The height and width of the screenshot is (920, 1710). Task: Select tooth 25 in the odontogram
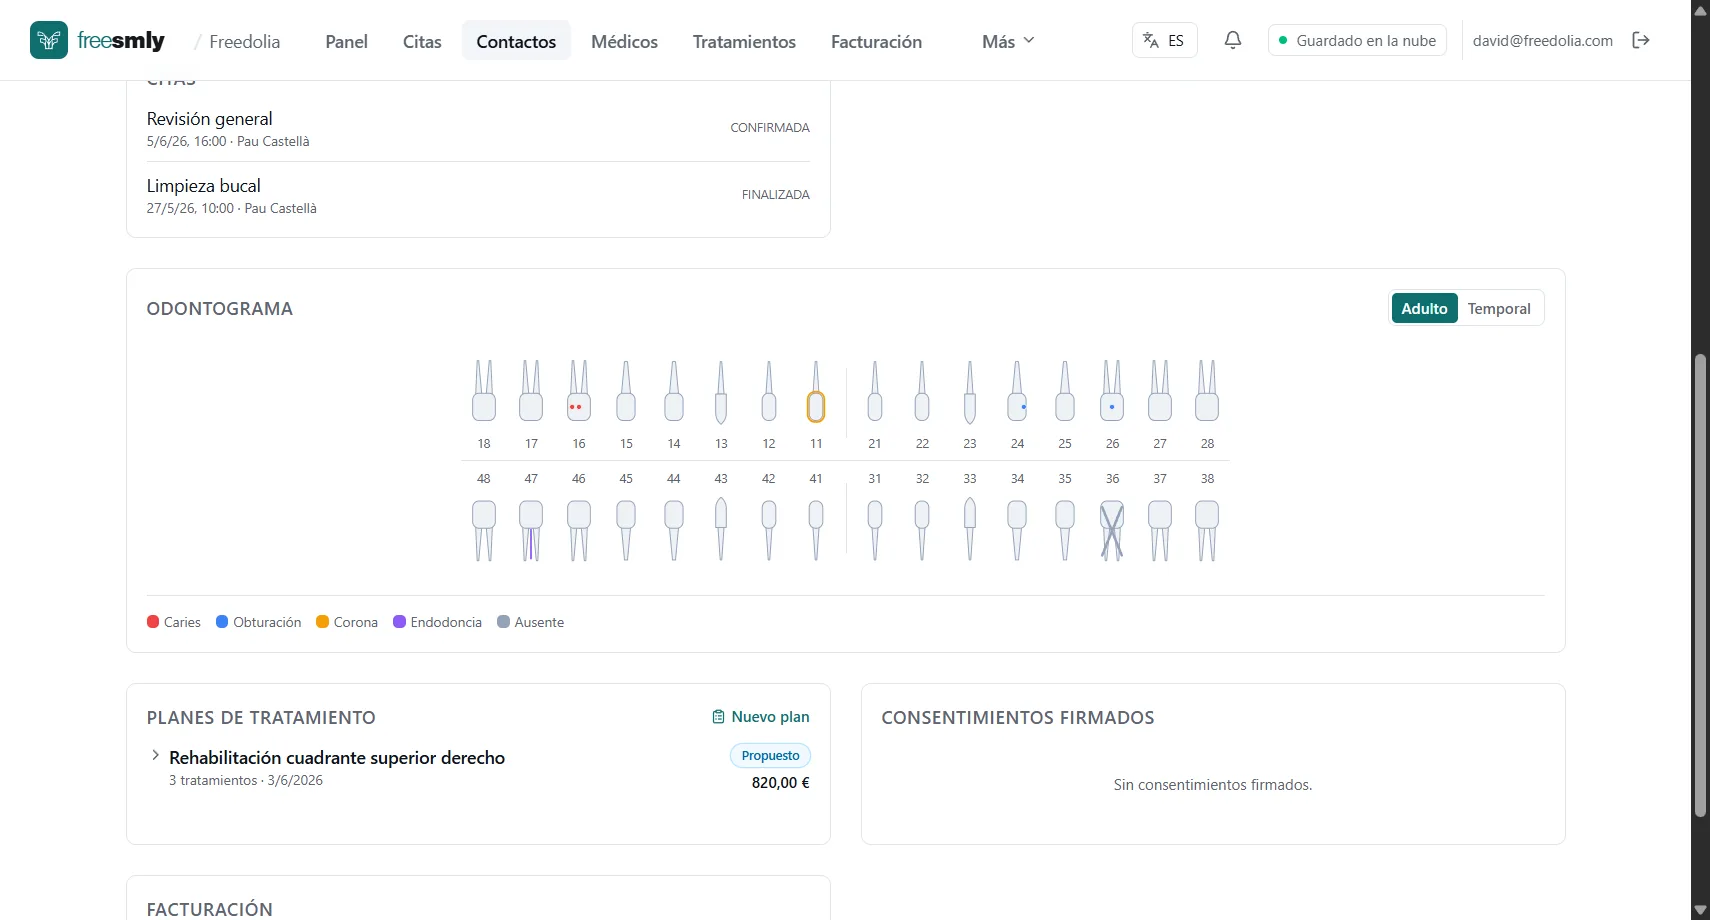pos(1065,391)
